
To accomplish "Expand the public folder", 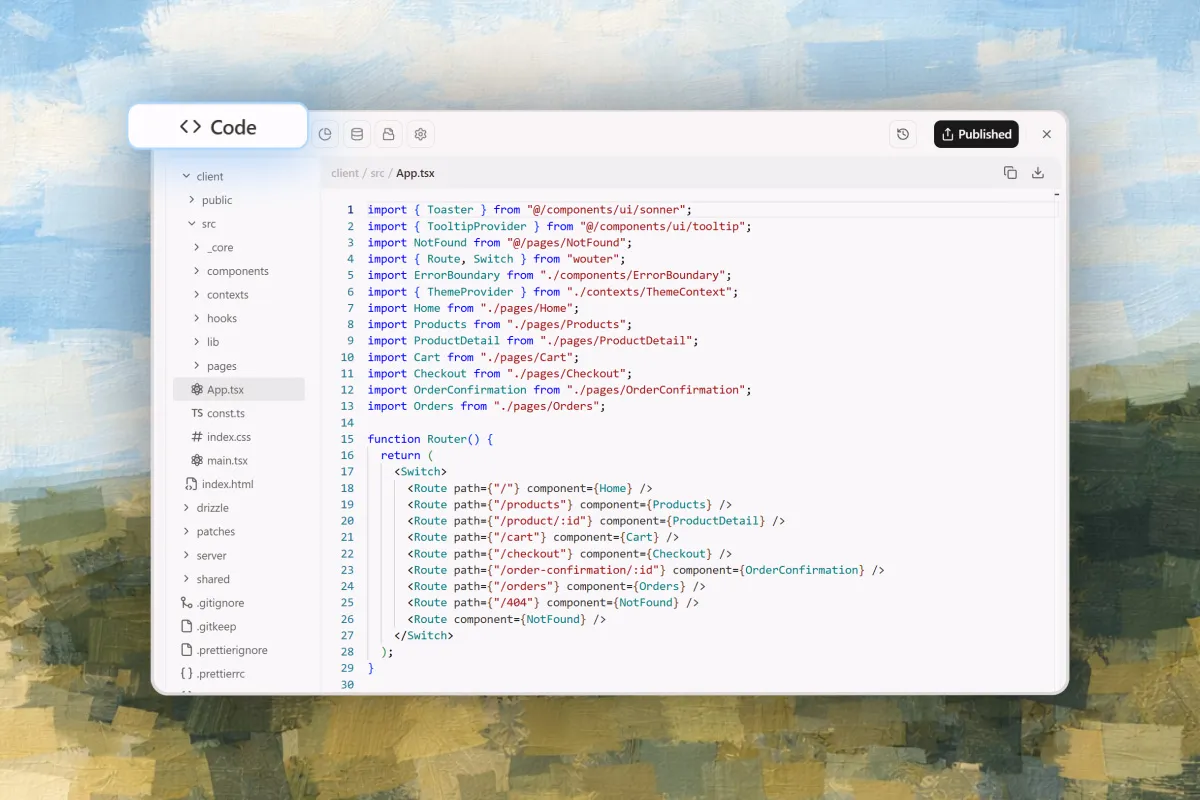I will (216, 200).
